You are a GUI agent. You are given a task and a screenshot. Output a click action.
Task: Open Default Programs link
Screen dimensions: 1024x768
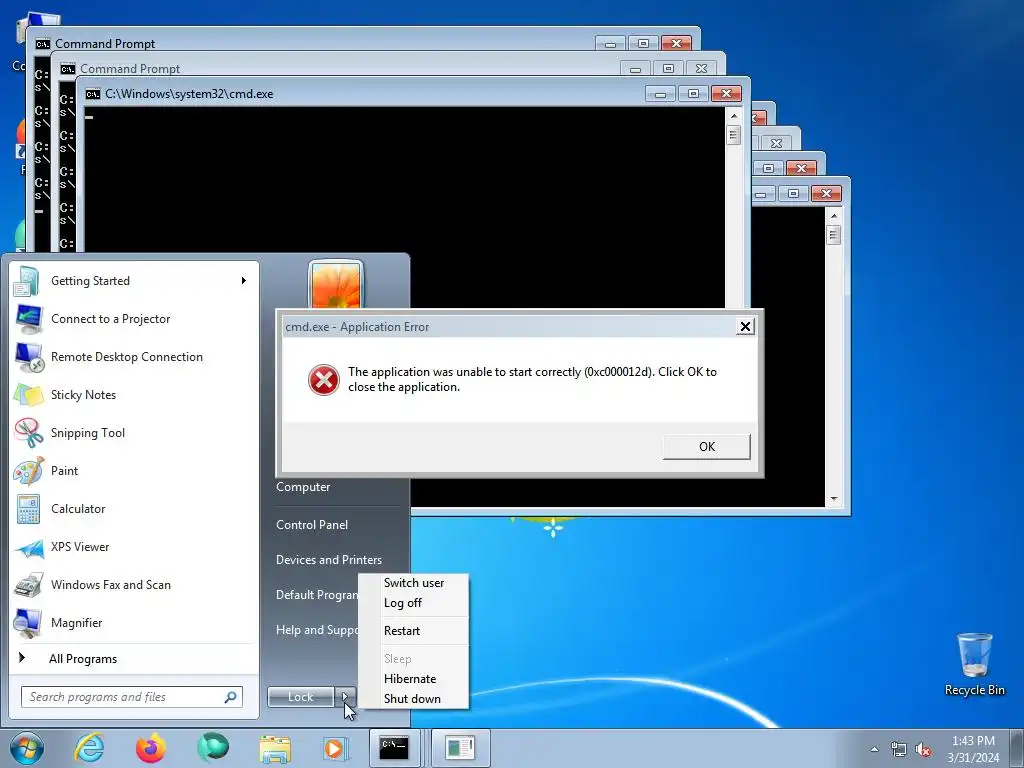coord(316,595)
